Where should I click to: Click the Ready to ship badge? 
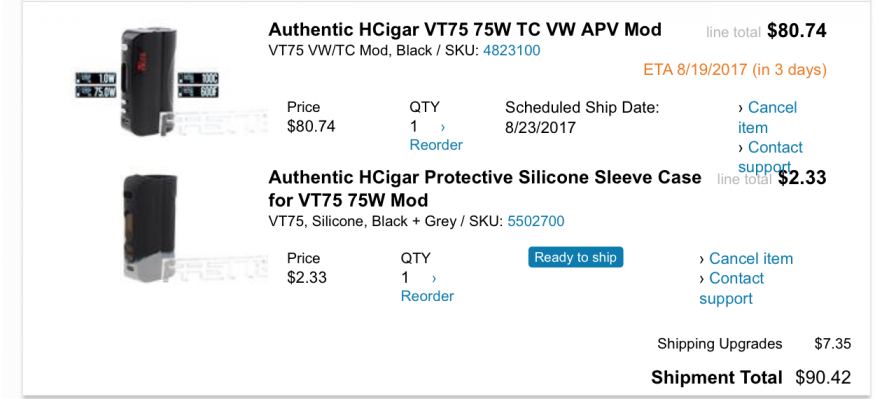click(575, 257)
